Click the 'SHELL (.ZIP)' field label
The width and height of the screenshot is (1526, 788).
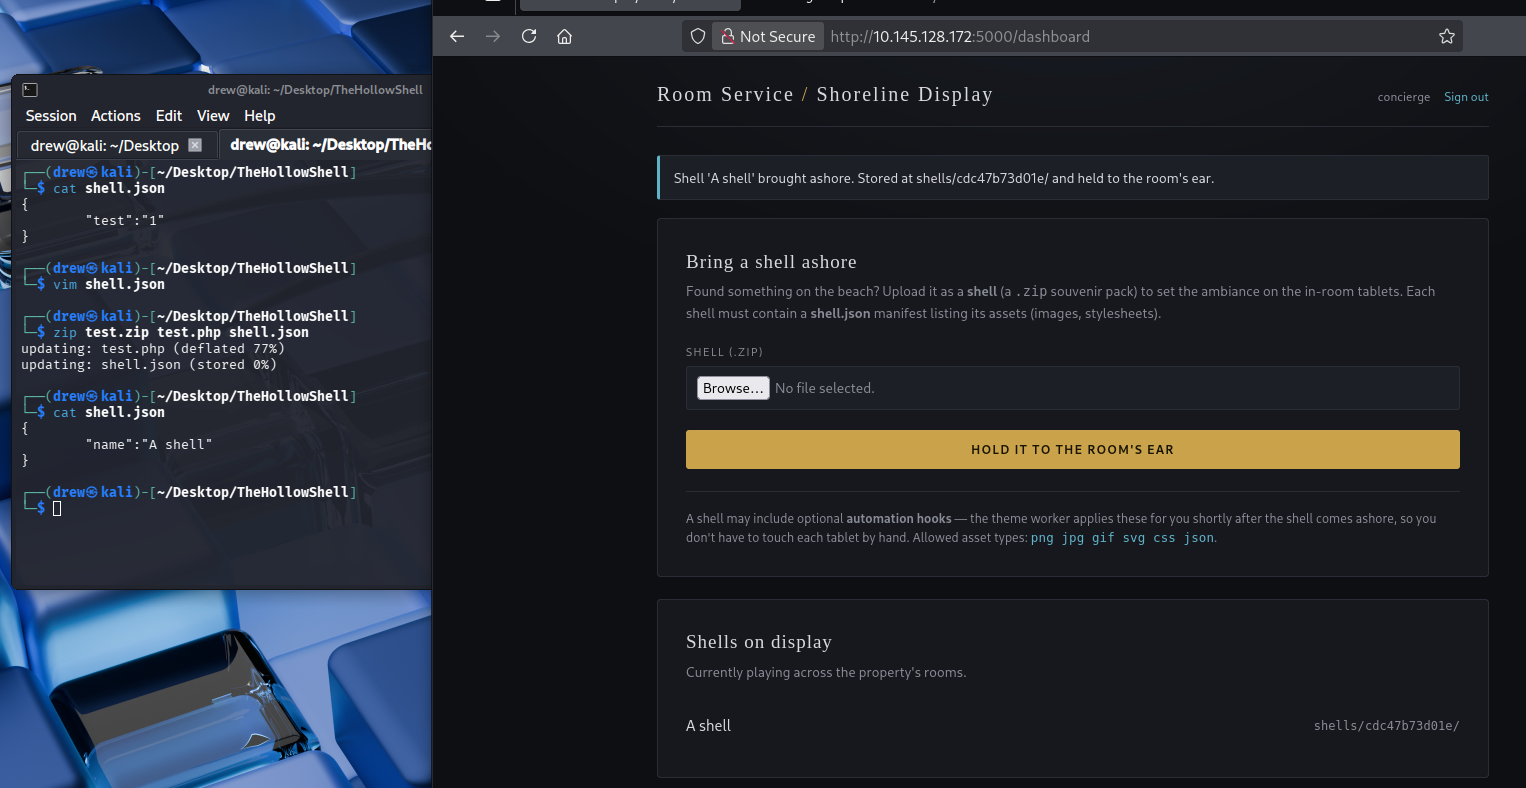pos(724,352)
